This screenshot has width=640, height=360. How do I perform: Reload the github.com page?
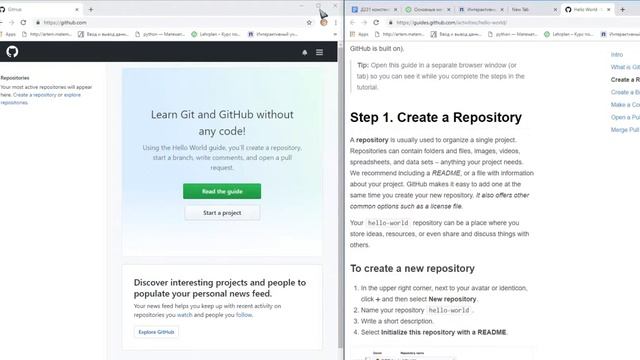[x=23, y=22]
